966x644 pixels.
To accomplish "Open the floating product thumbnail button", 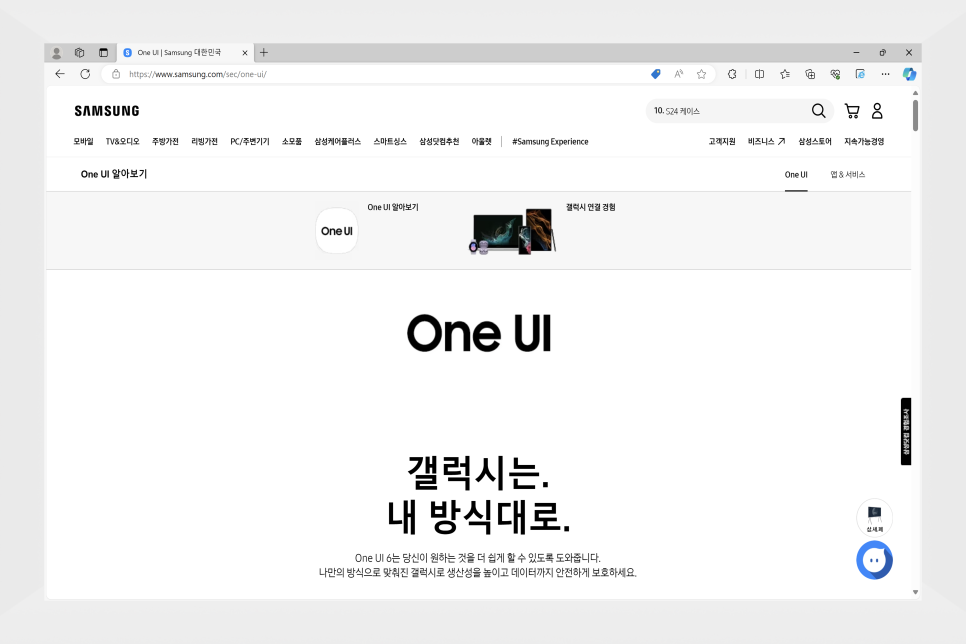I will 874,518.
